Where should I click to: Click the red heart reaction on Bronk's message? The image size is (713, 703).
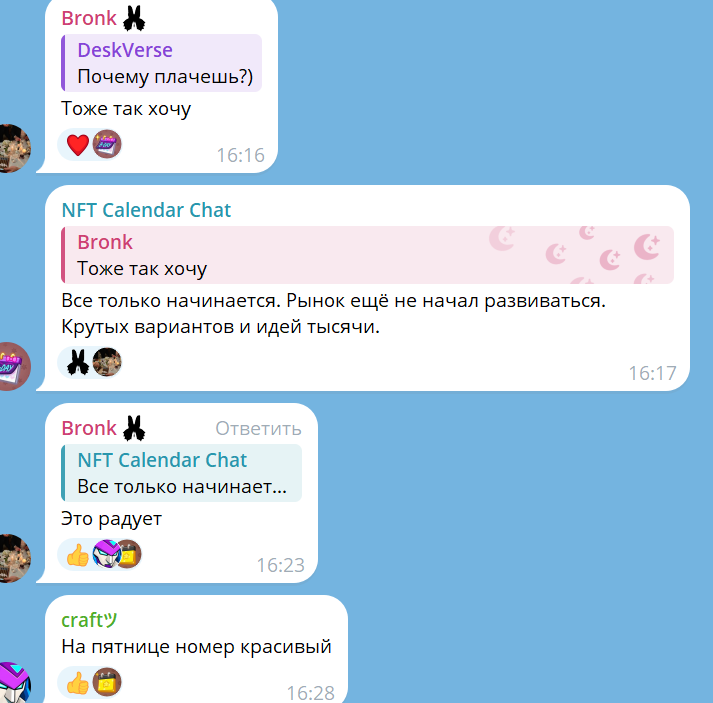pyautogui.click(x=78, y=145)
